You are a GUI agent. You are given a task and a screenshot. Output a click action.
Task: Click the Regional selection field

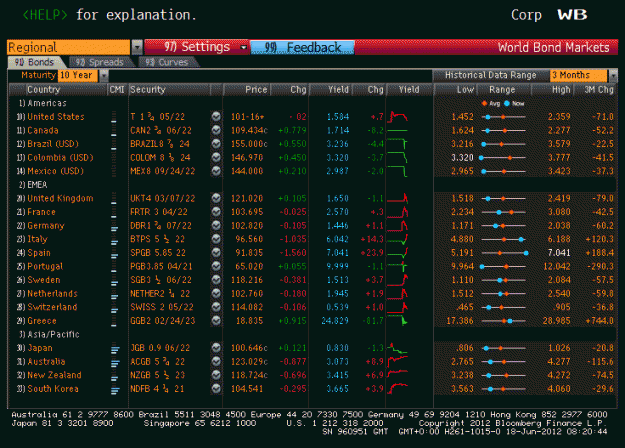coord(69,47)
